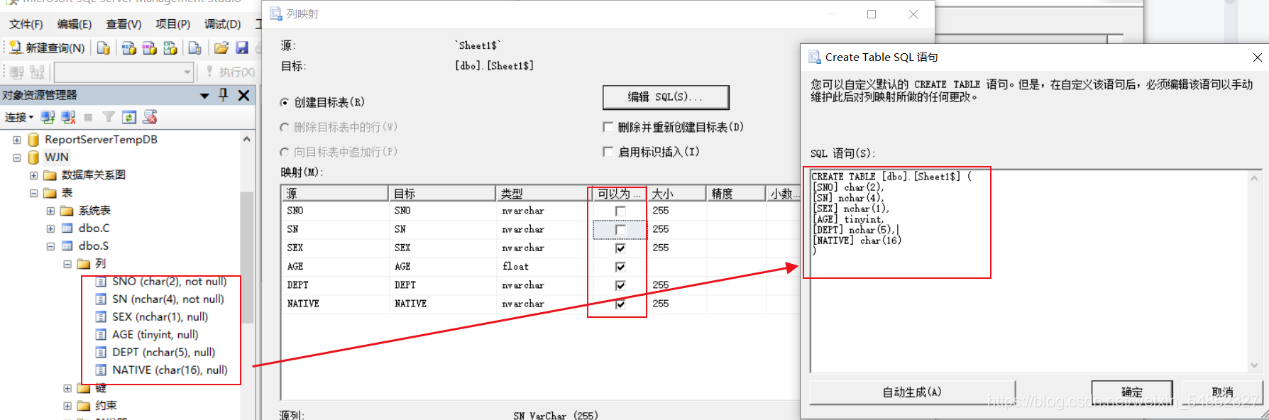Toggle nullable checkbox for SN row
1269x420 pixels.
(621, 230)
